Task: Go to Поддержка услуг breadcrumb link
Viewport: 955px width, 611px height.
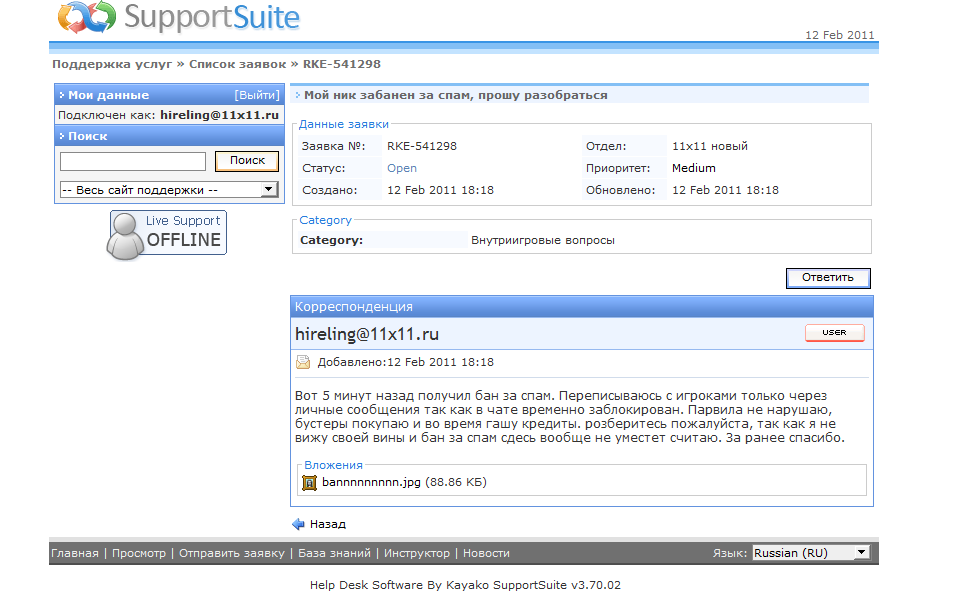Action: tap(112, 64)
